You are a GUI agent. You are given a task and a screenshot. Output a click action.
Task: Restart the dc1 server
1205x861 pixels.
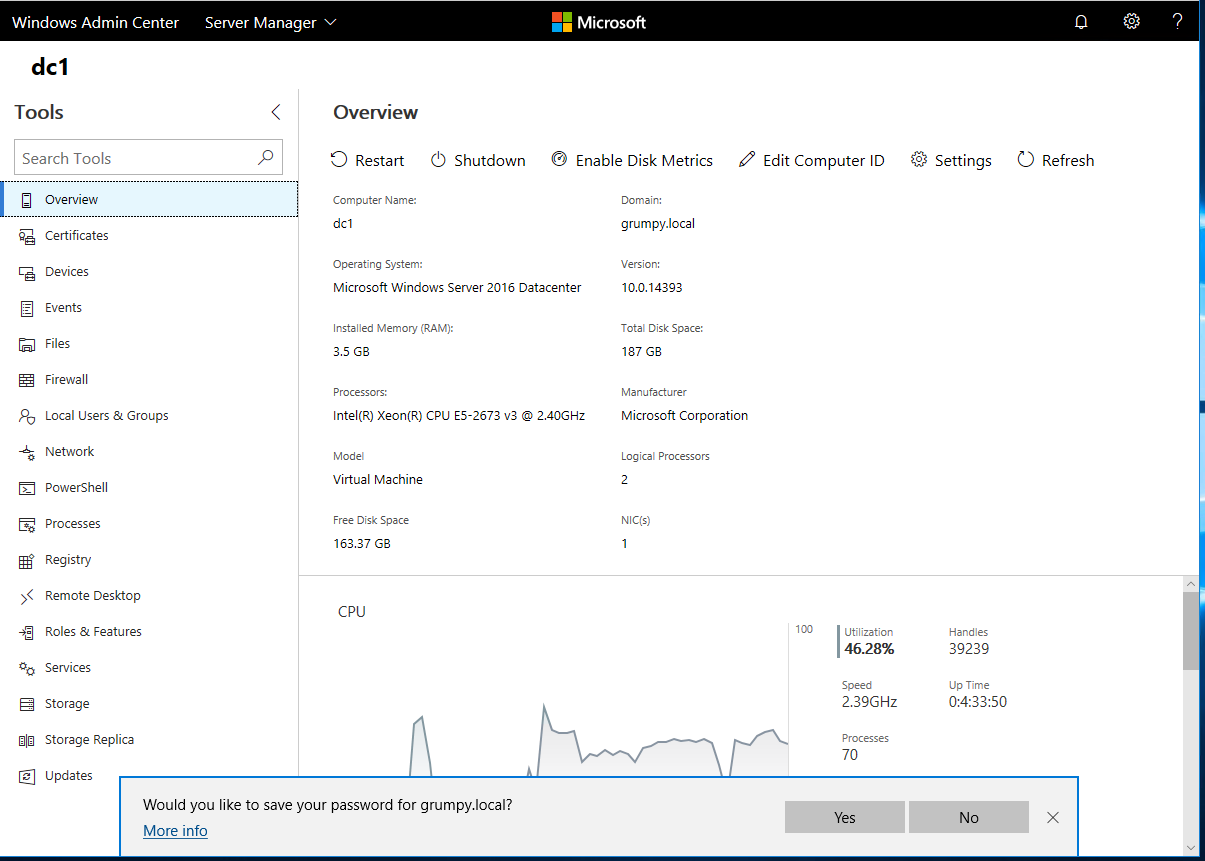[x=367, y=160]
